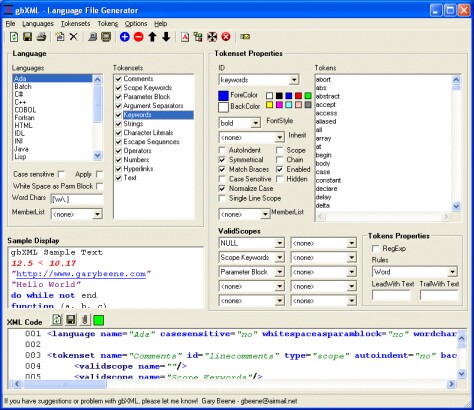Click the white BackColor swatch
This screenshot has width=474, height=410.
[x=223, y=107]
